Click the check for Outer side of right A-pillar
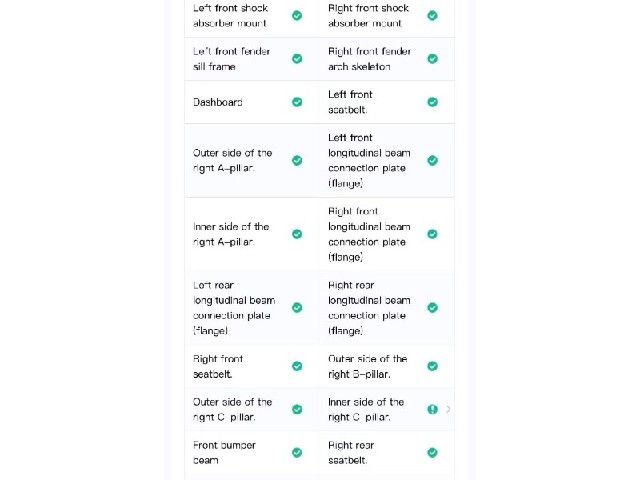Screen dimensions: 640x480 click(297, 160)
